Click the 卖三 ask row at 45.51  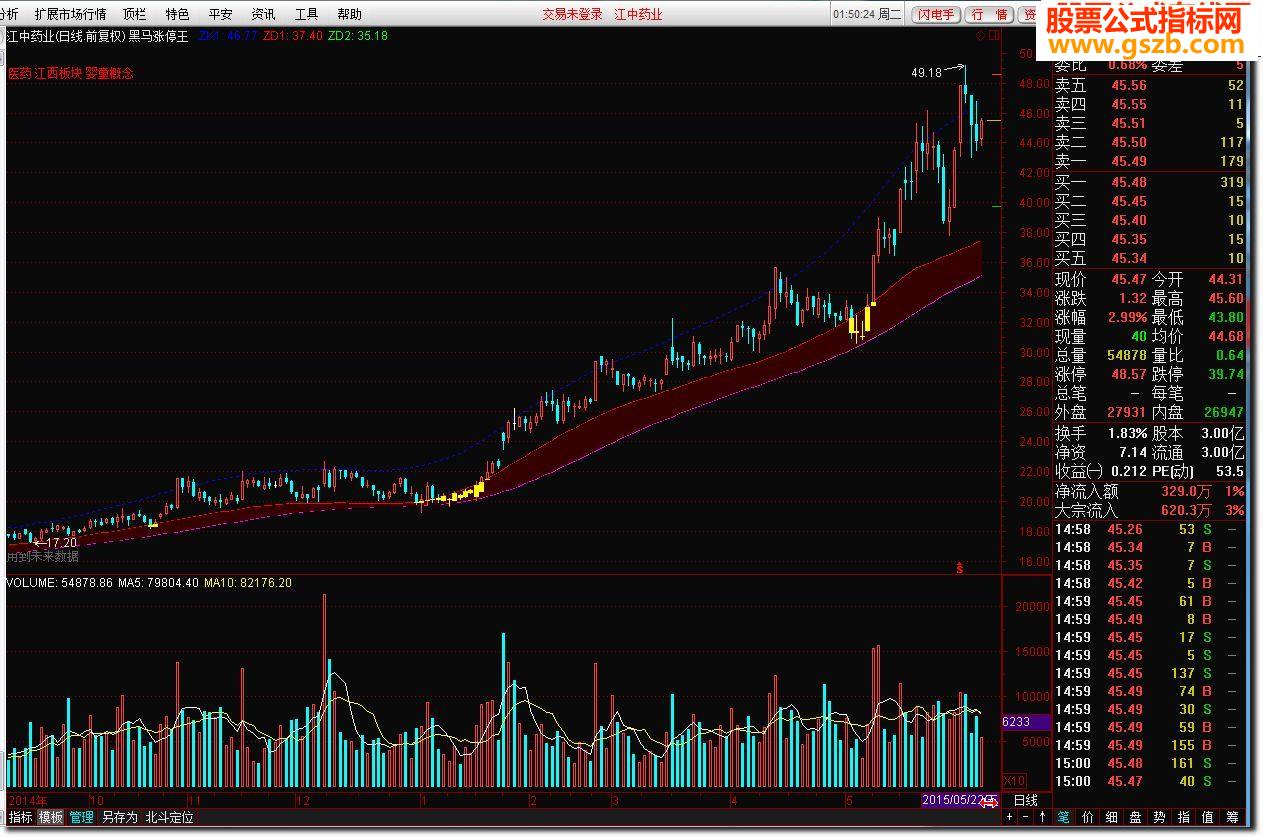[x=1150, y=124]
